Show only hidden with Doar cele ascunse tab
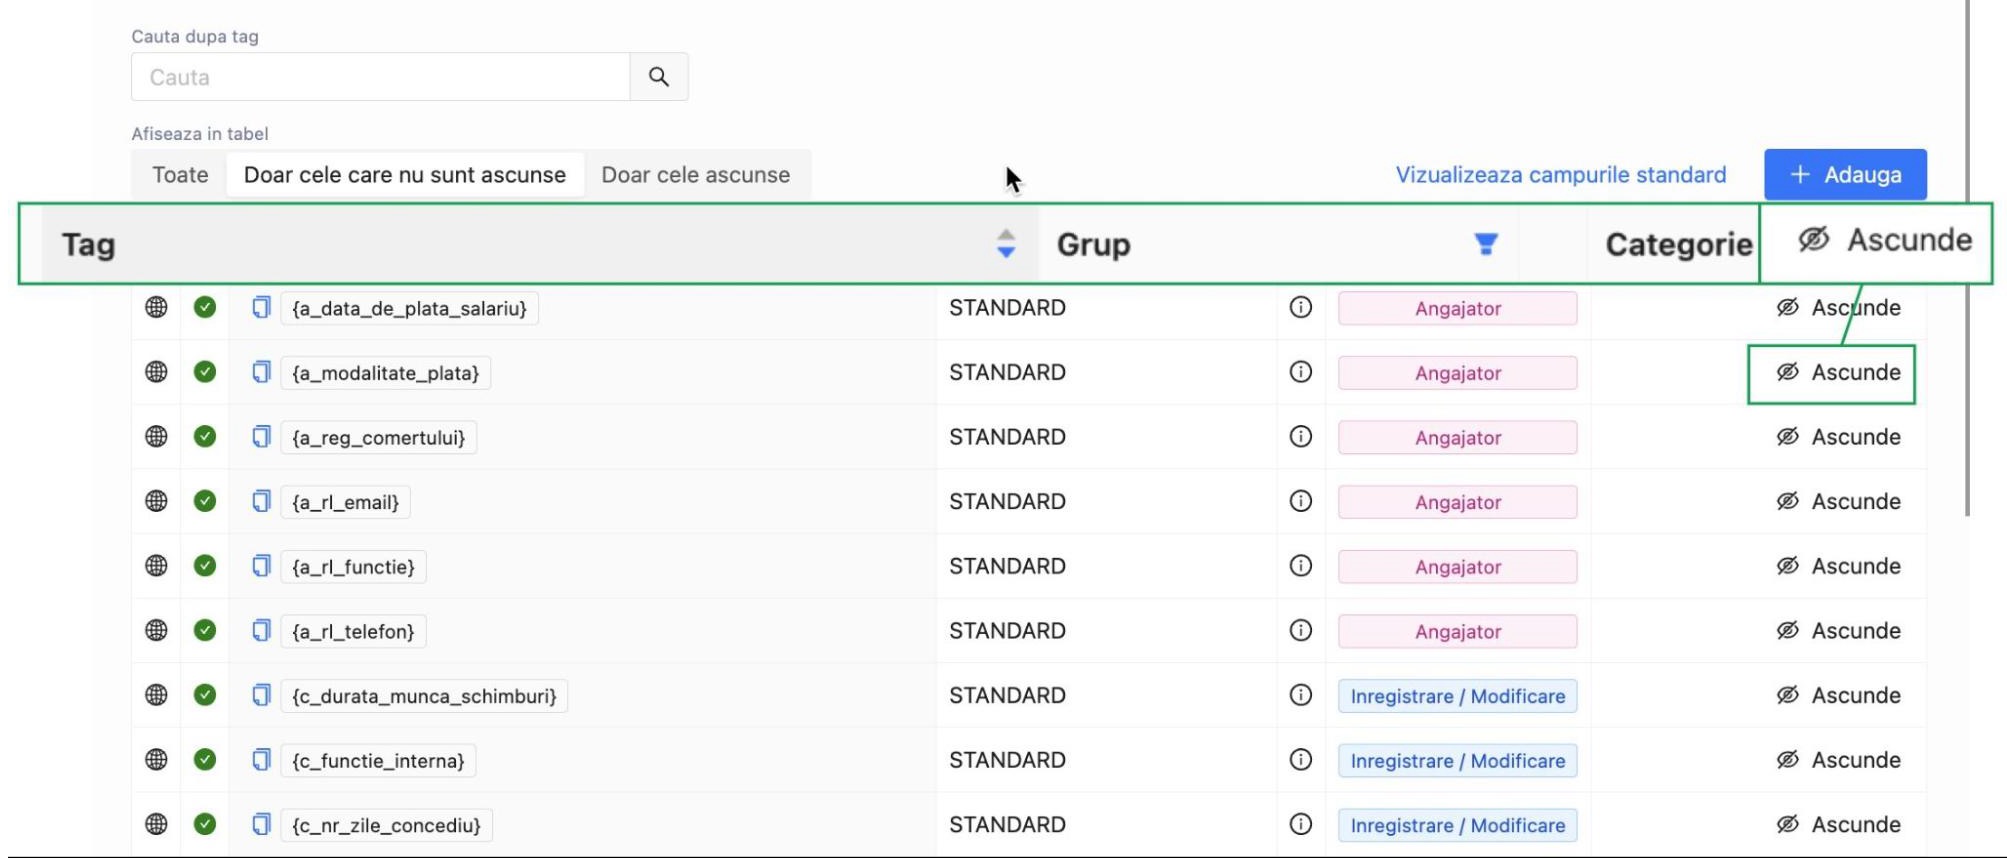 click(x=696, y=175)
